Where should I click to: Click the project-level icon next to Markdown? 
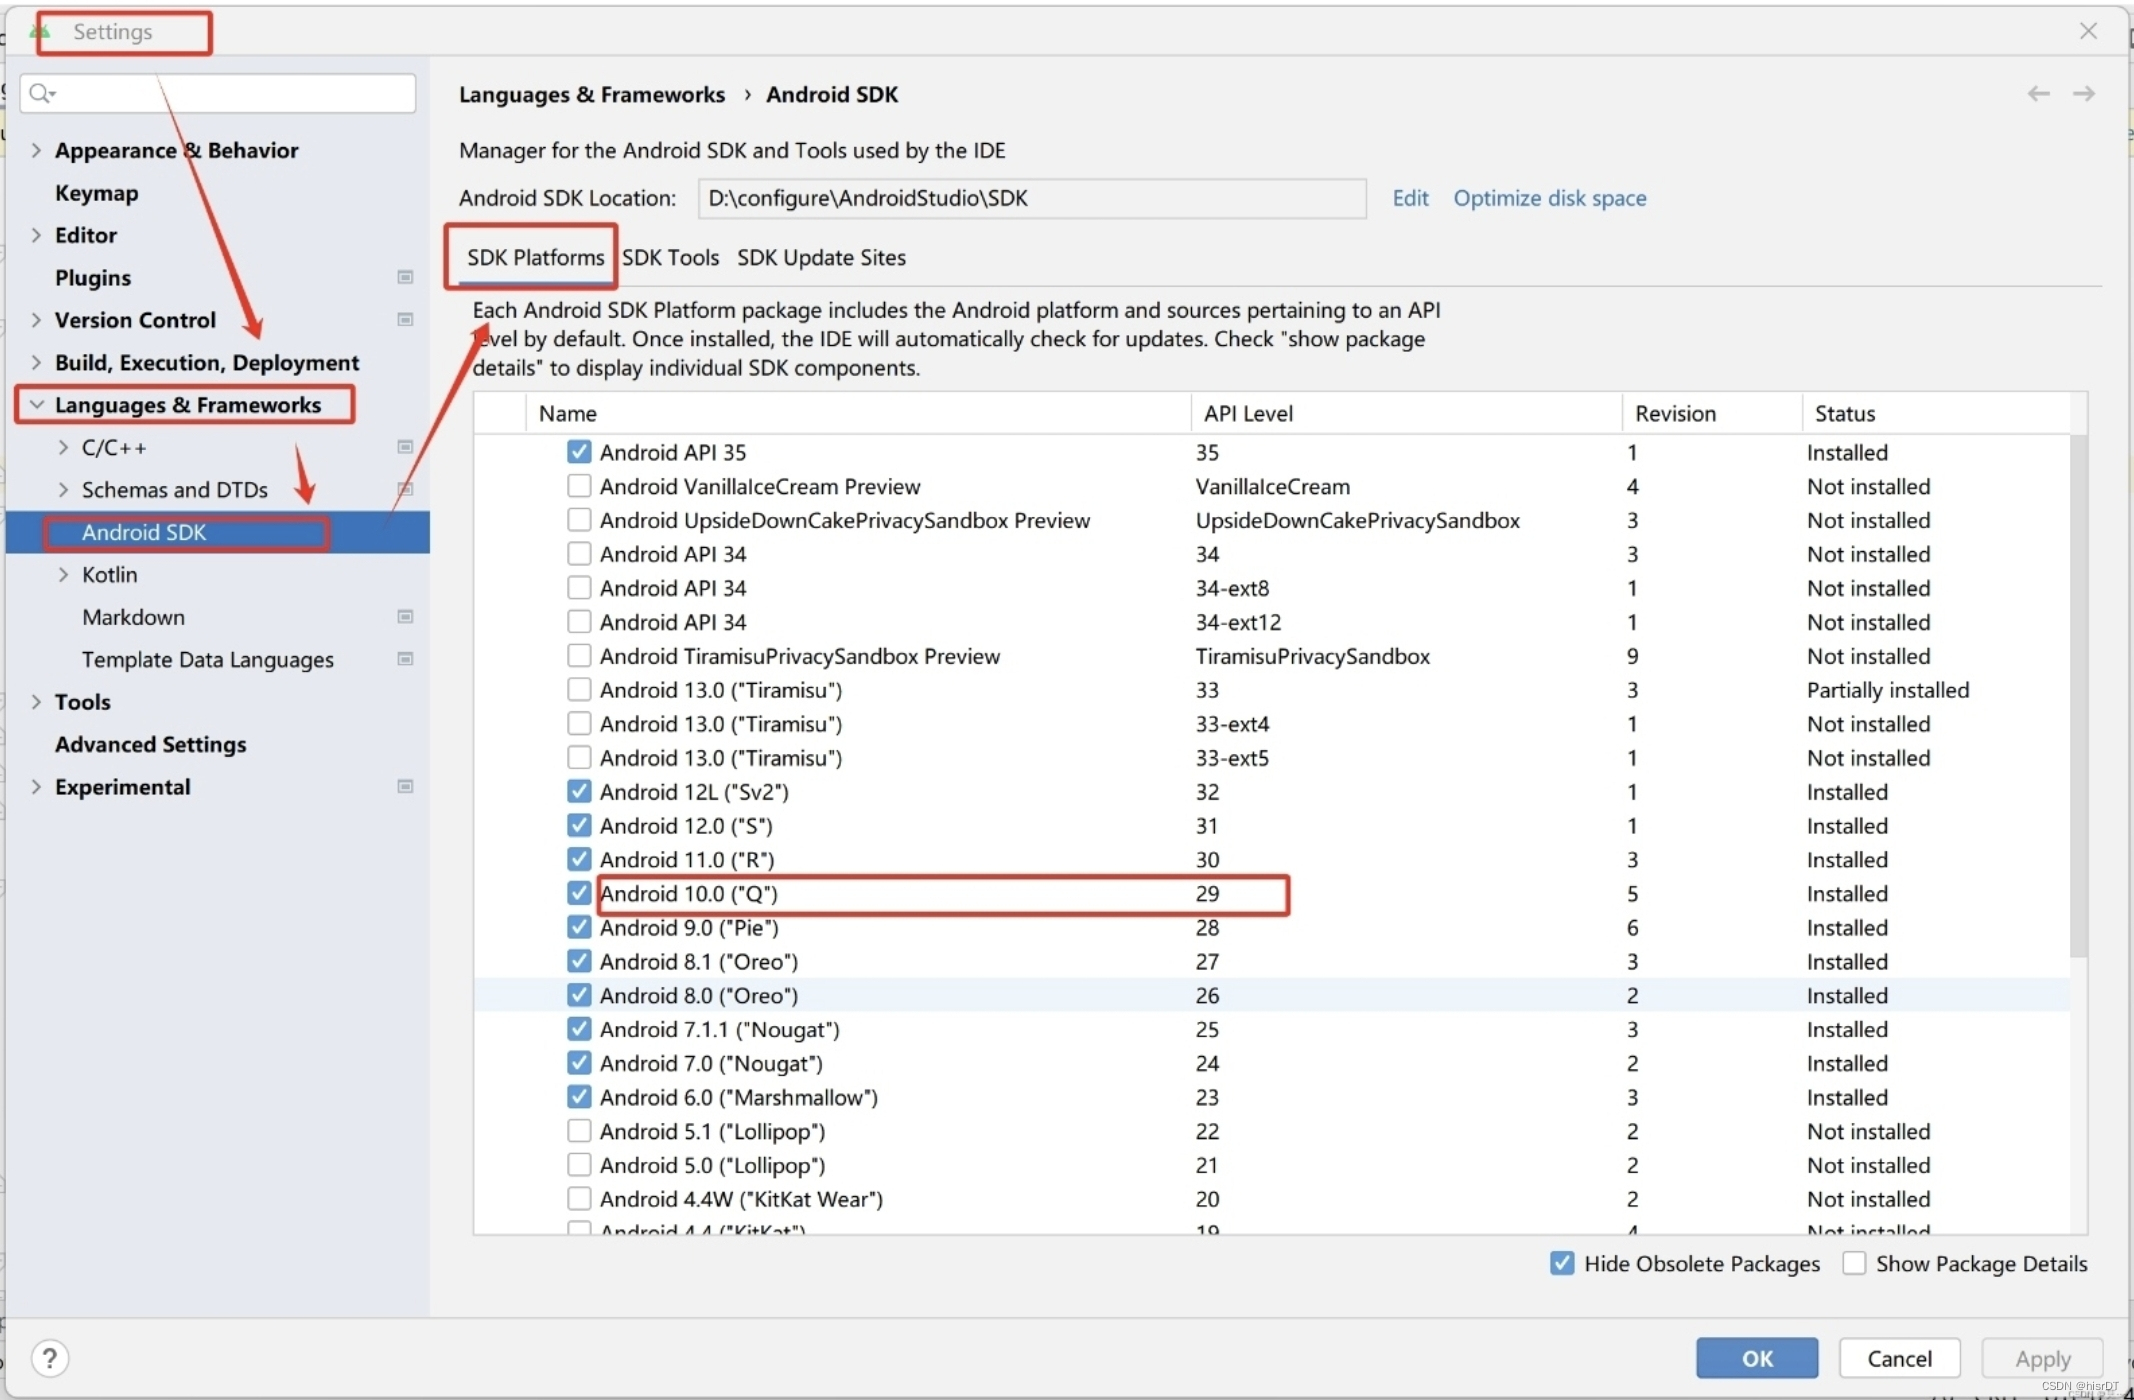(405, 617)
